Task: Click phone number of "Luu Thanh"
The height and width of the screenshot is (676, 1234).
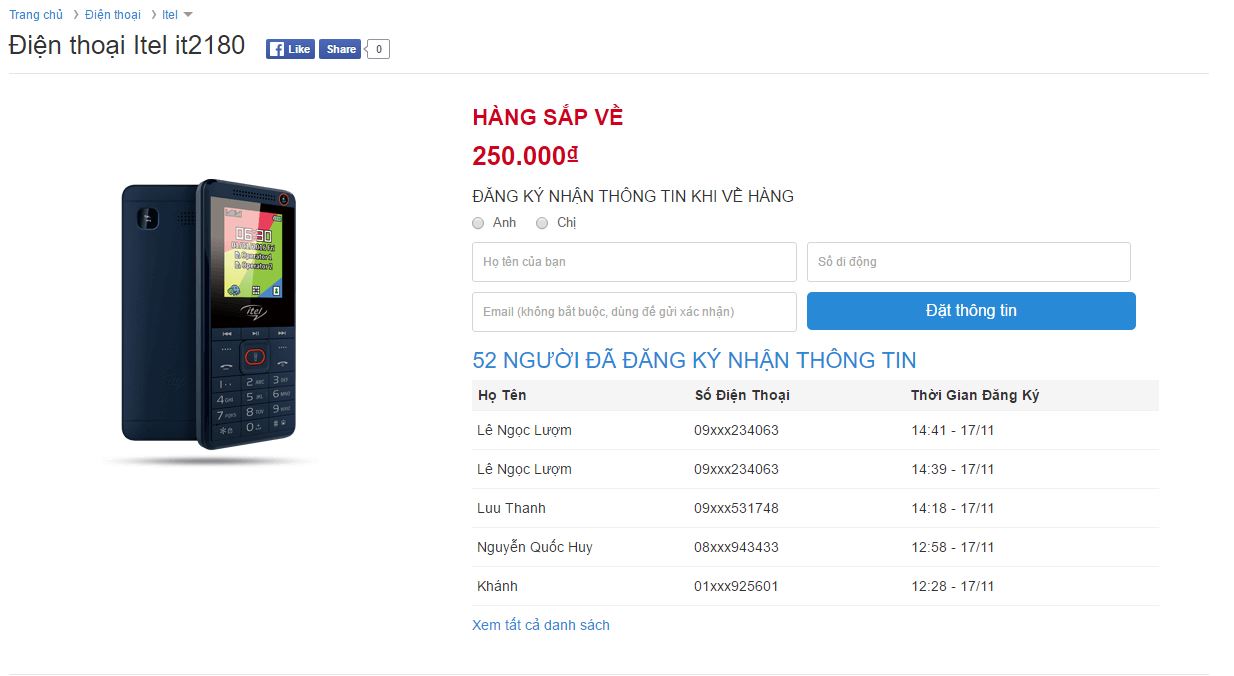Action: [737, 508]
